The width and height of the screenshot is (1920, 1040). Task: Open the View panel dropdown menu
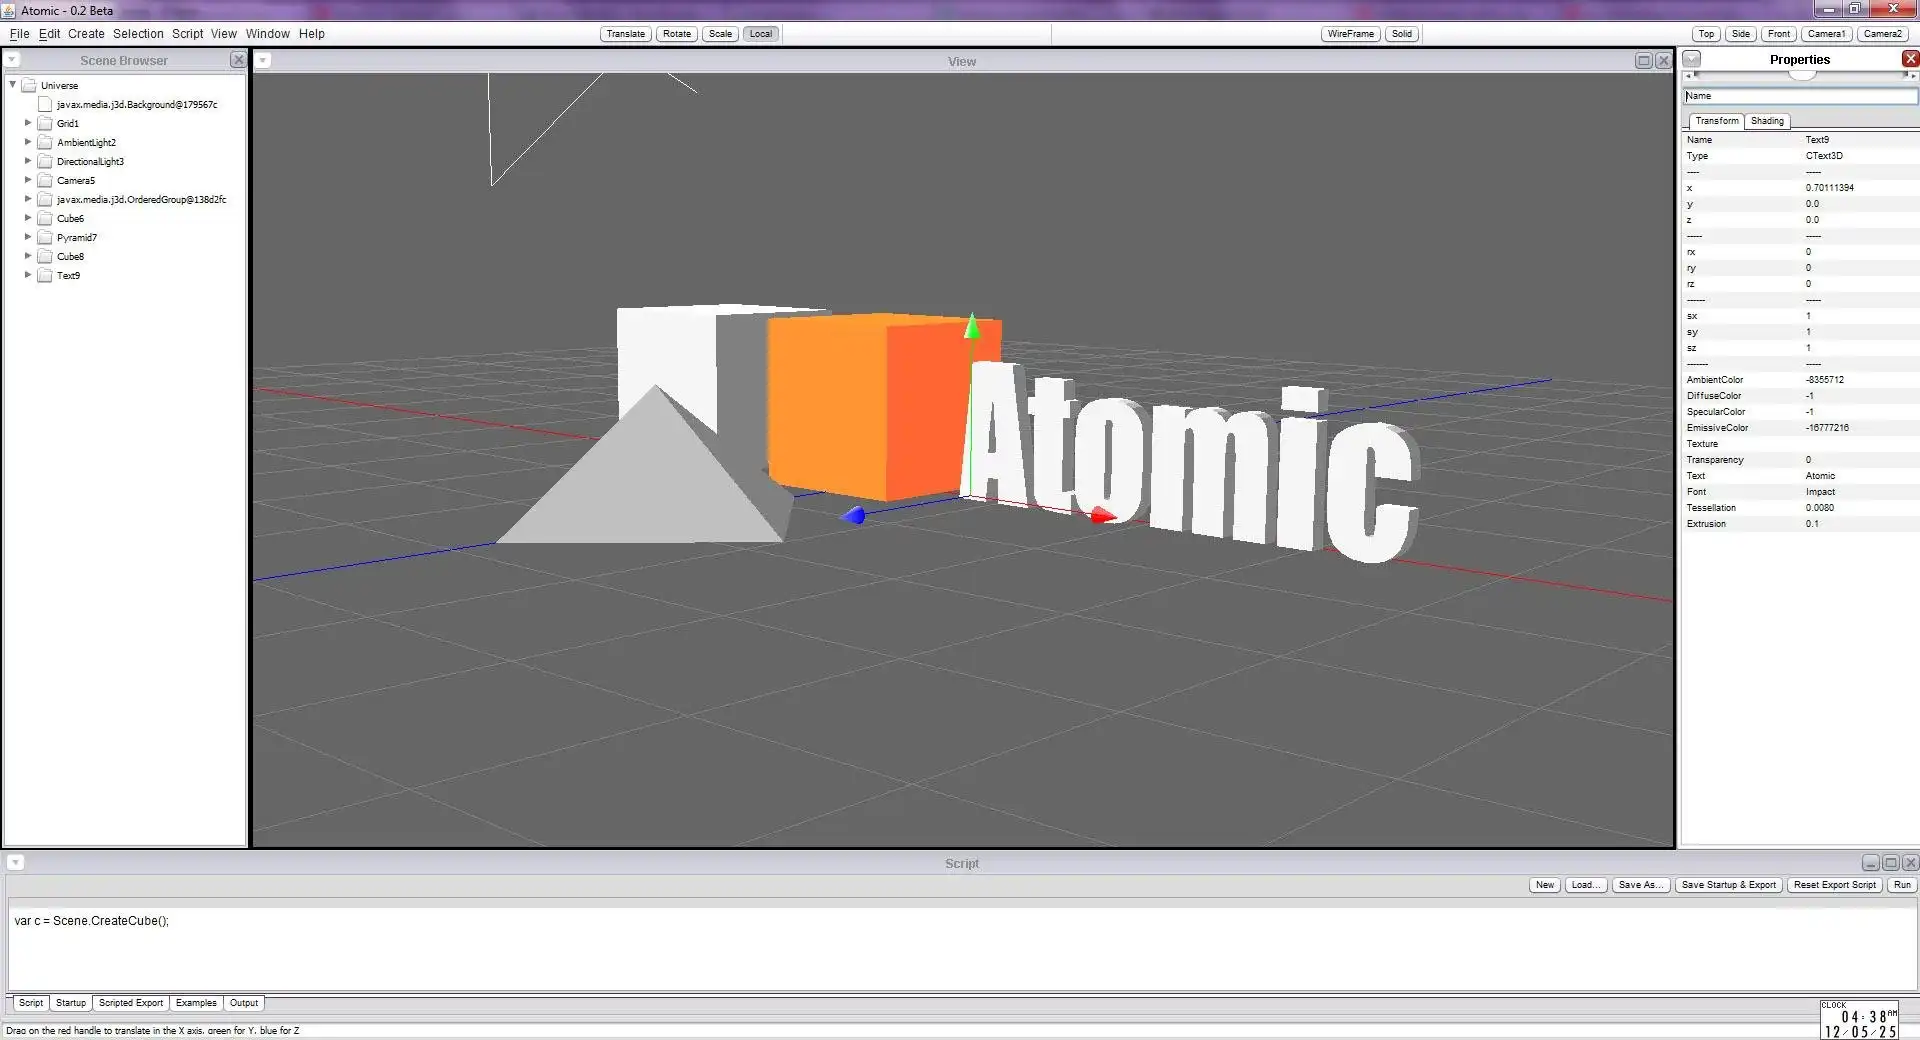(x=263, y=60)
